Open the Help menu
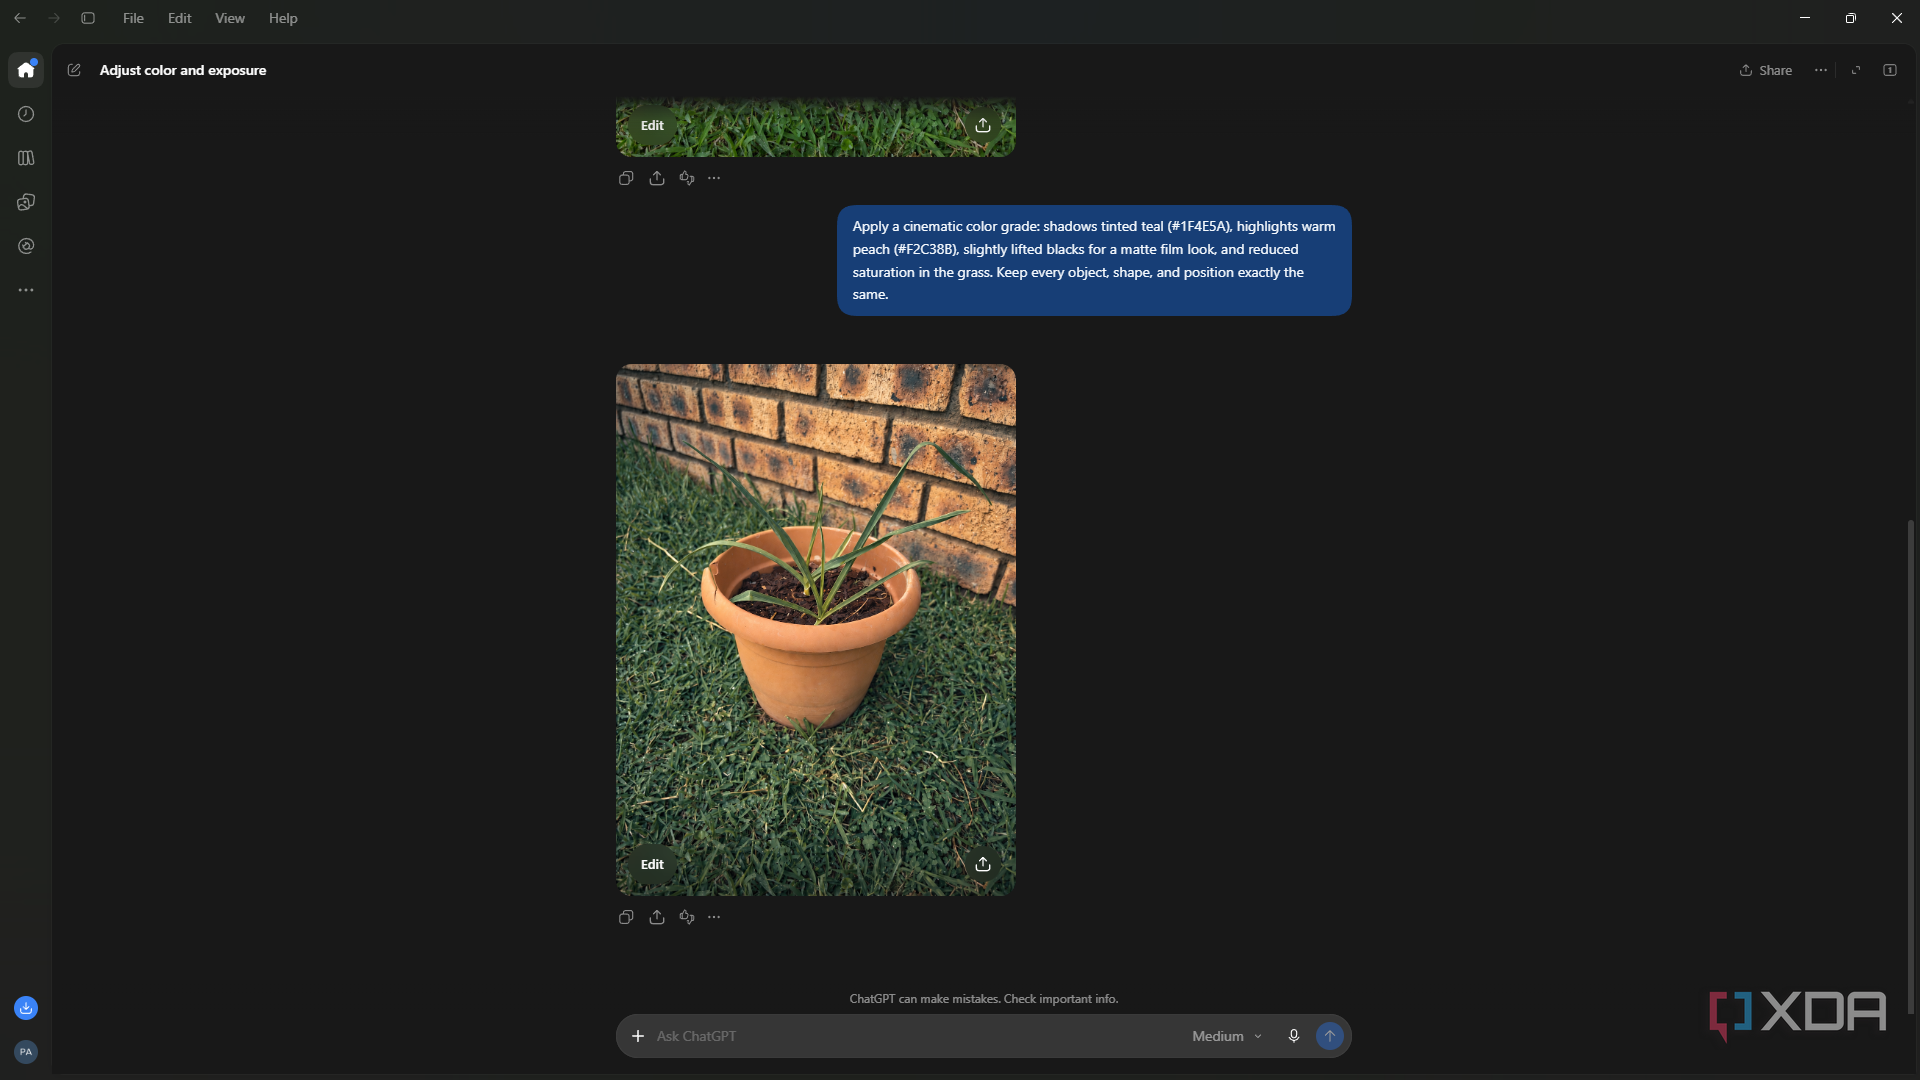The image size is (1920, 1080). 283,18
